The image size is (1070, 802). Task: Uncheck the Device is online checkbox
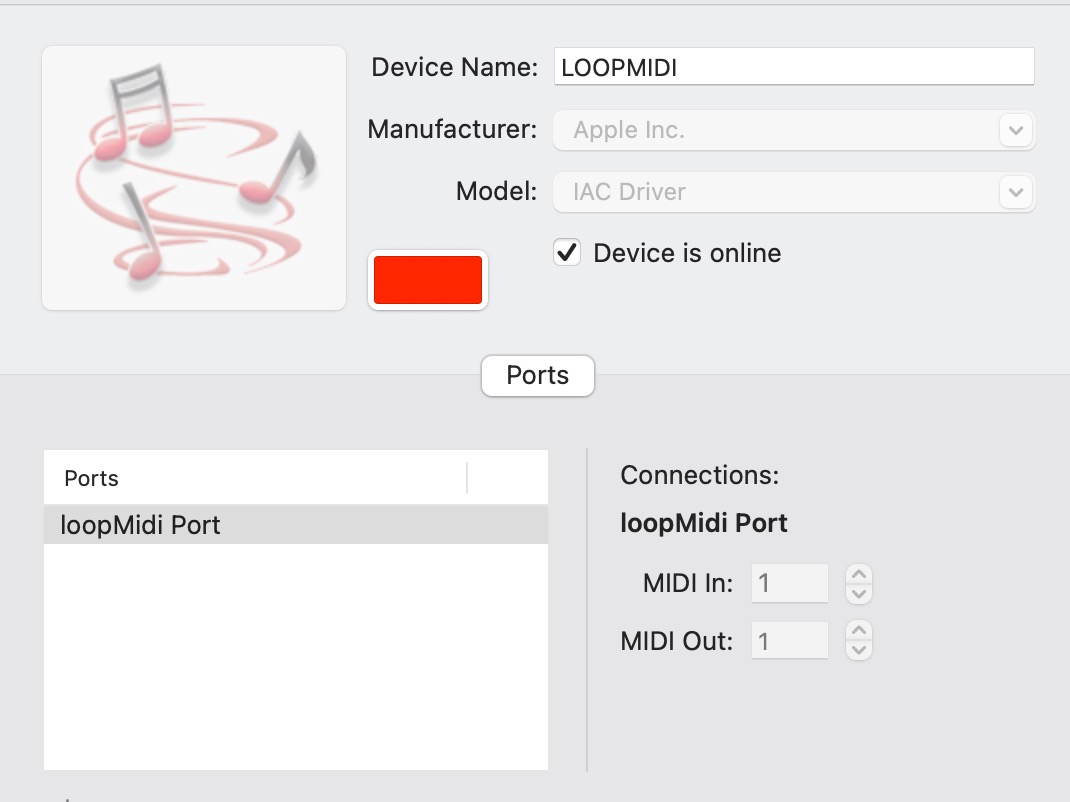pyautogui.click(x=567, y=253)
